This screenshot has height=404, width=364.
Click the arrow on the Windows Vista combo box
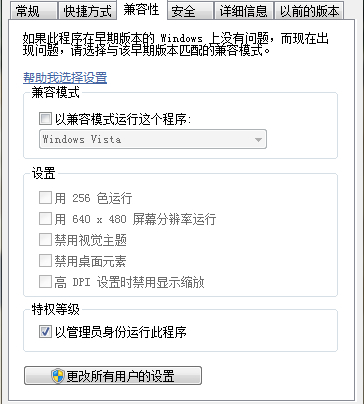pyautogui.click(x=258, y=140)
